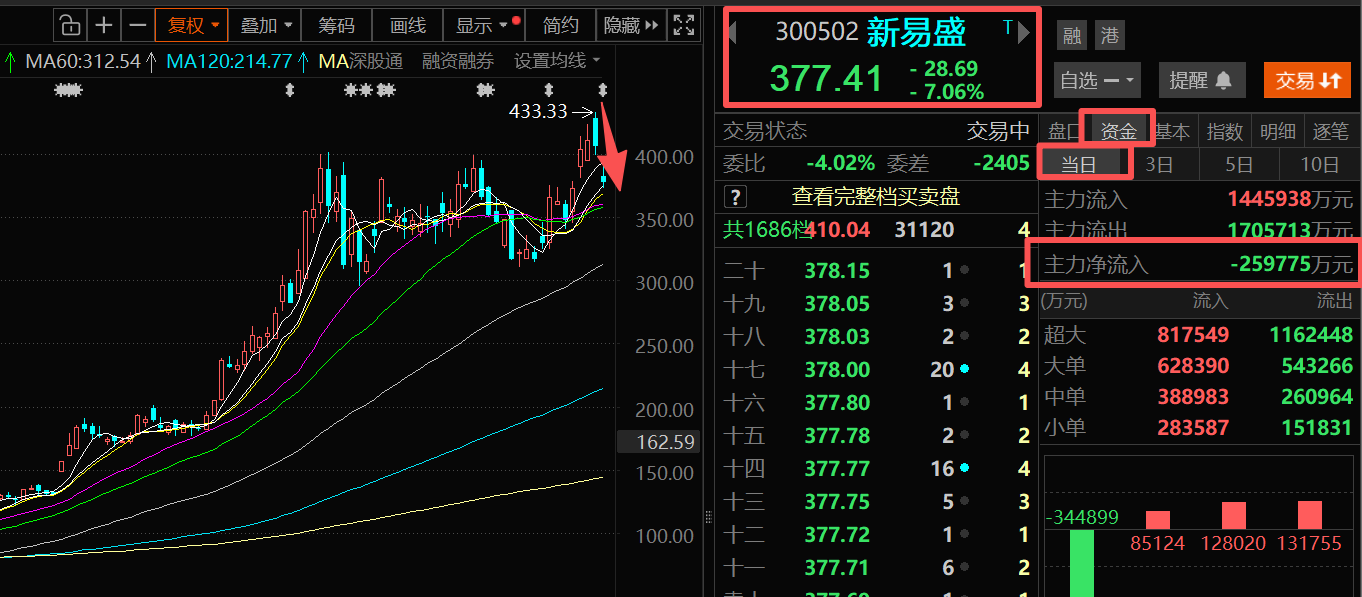Switch to 简约 simple mode
This screenshot has width=1362, height=597.
point(560,25)
